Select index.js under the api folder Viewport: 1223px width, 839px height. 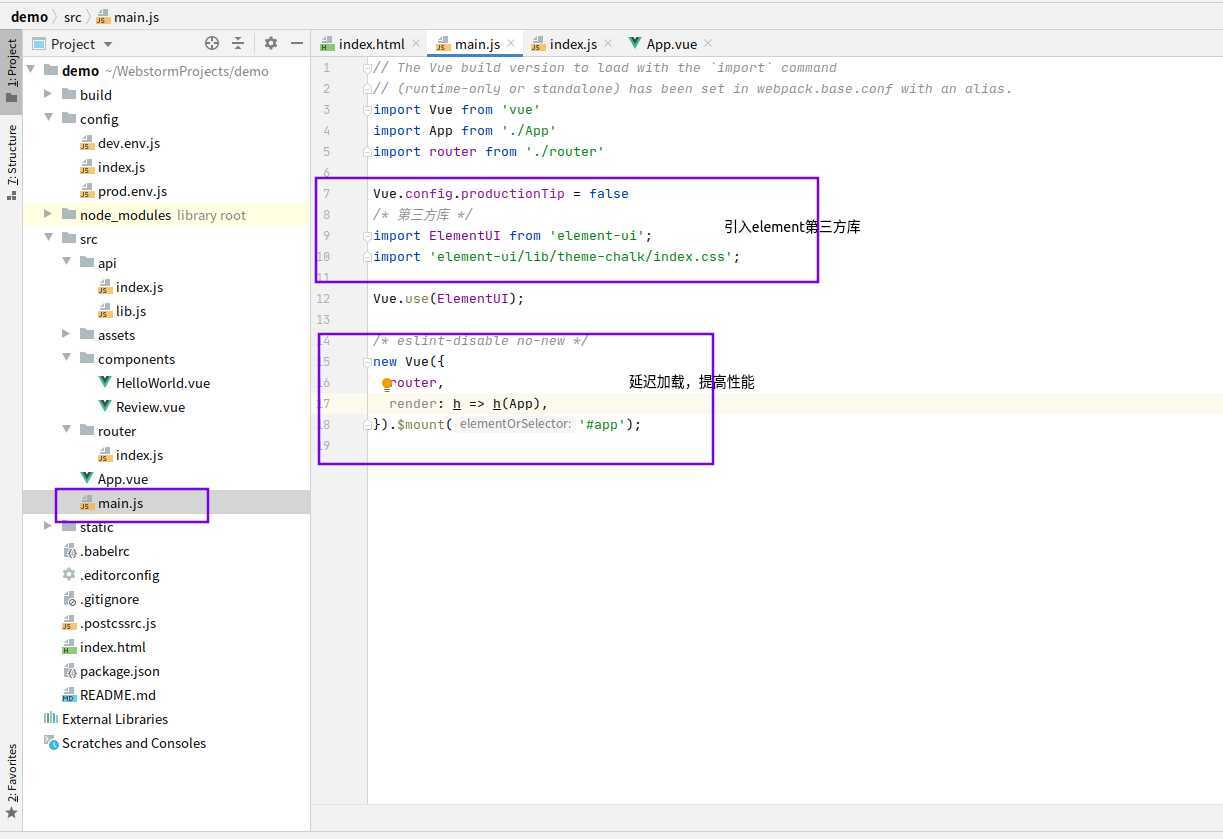tap(139, 287)
